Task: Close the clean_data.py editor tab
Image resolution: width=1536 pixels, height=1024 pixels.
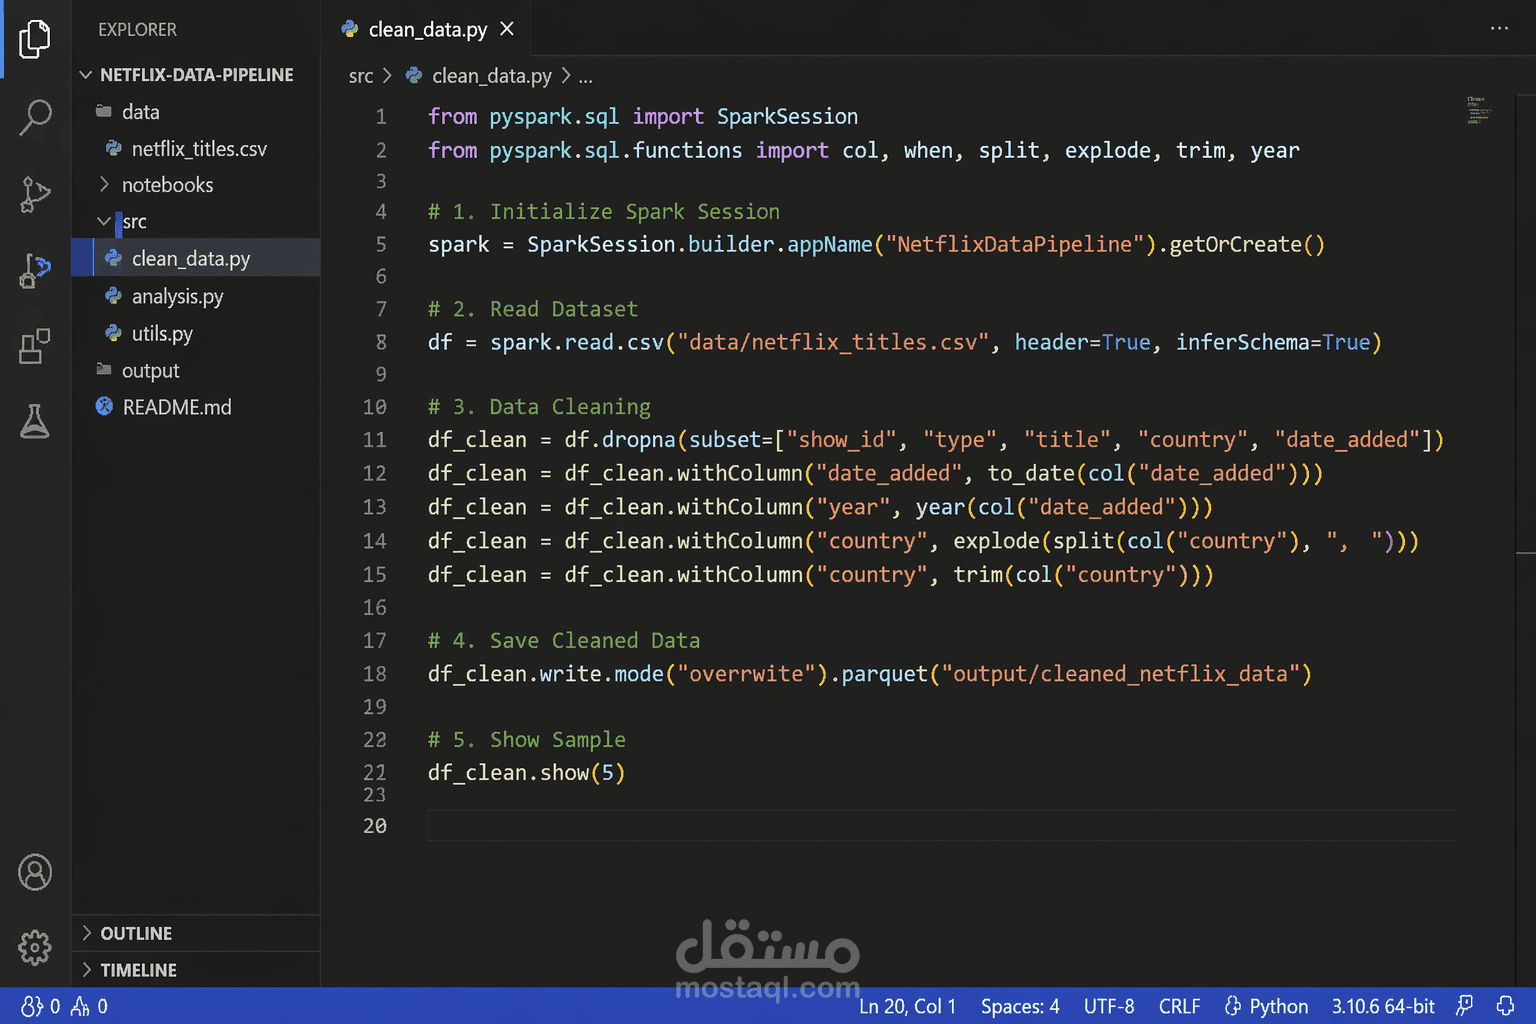Action: point(507,29)
